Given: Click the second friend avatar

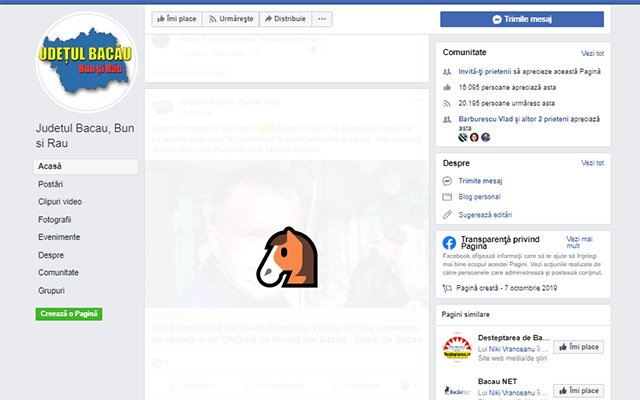Looking at the screenshot, I should pos(474,137).
